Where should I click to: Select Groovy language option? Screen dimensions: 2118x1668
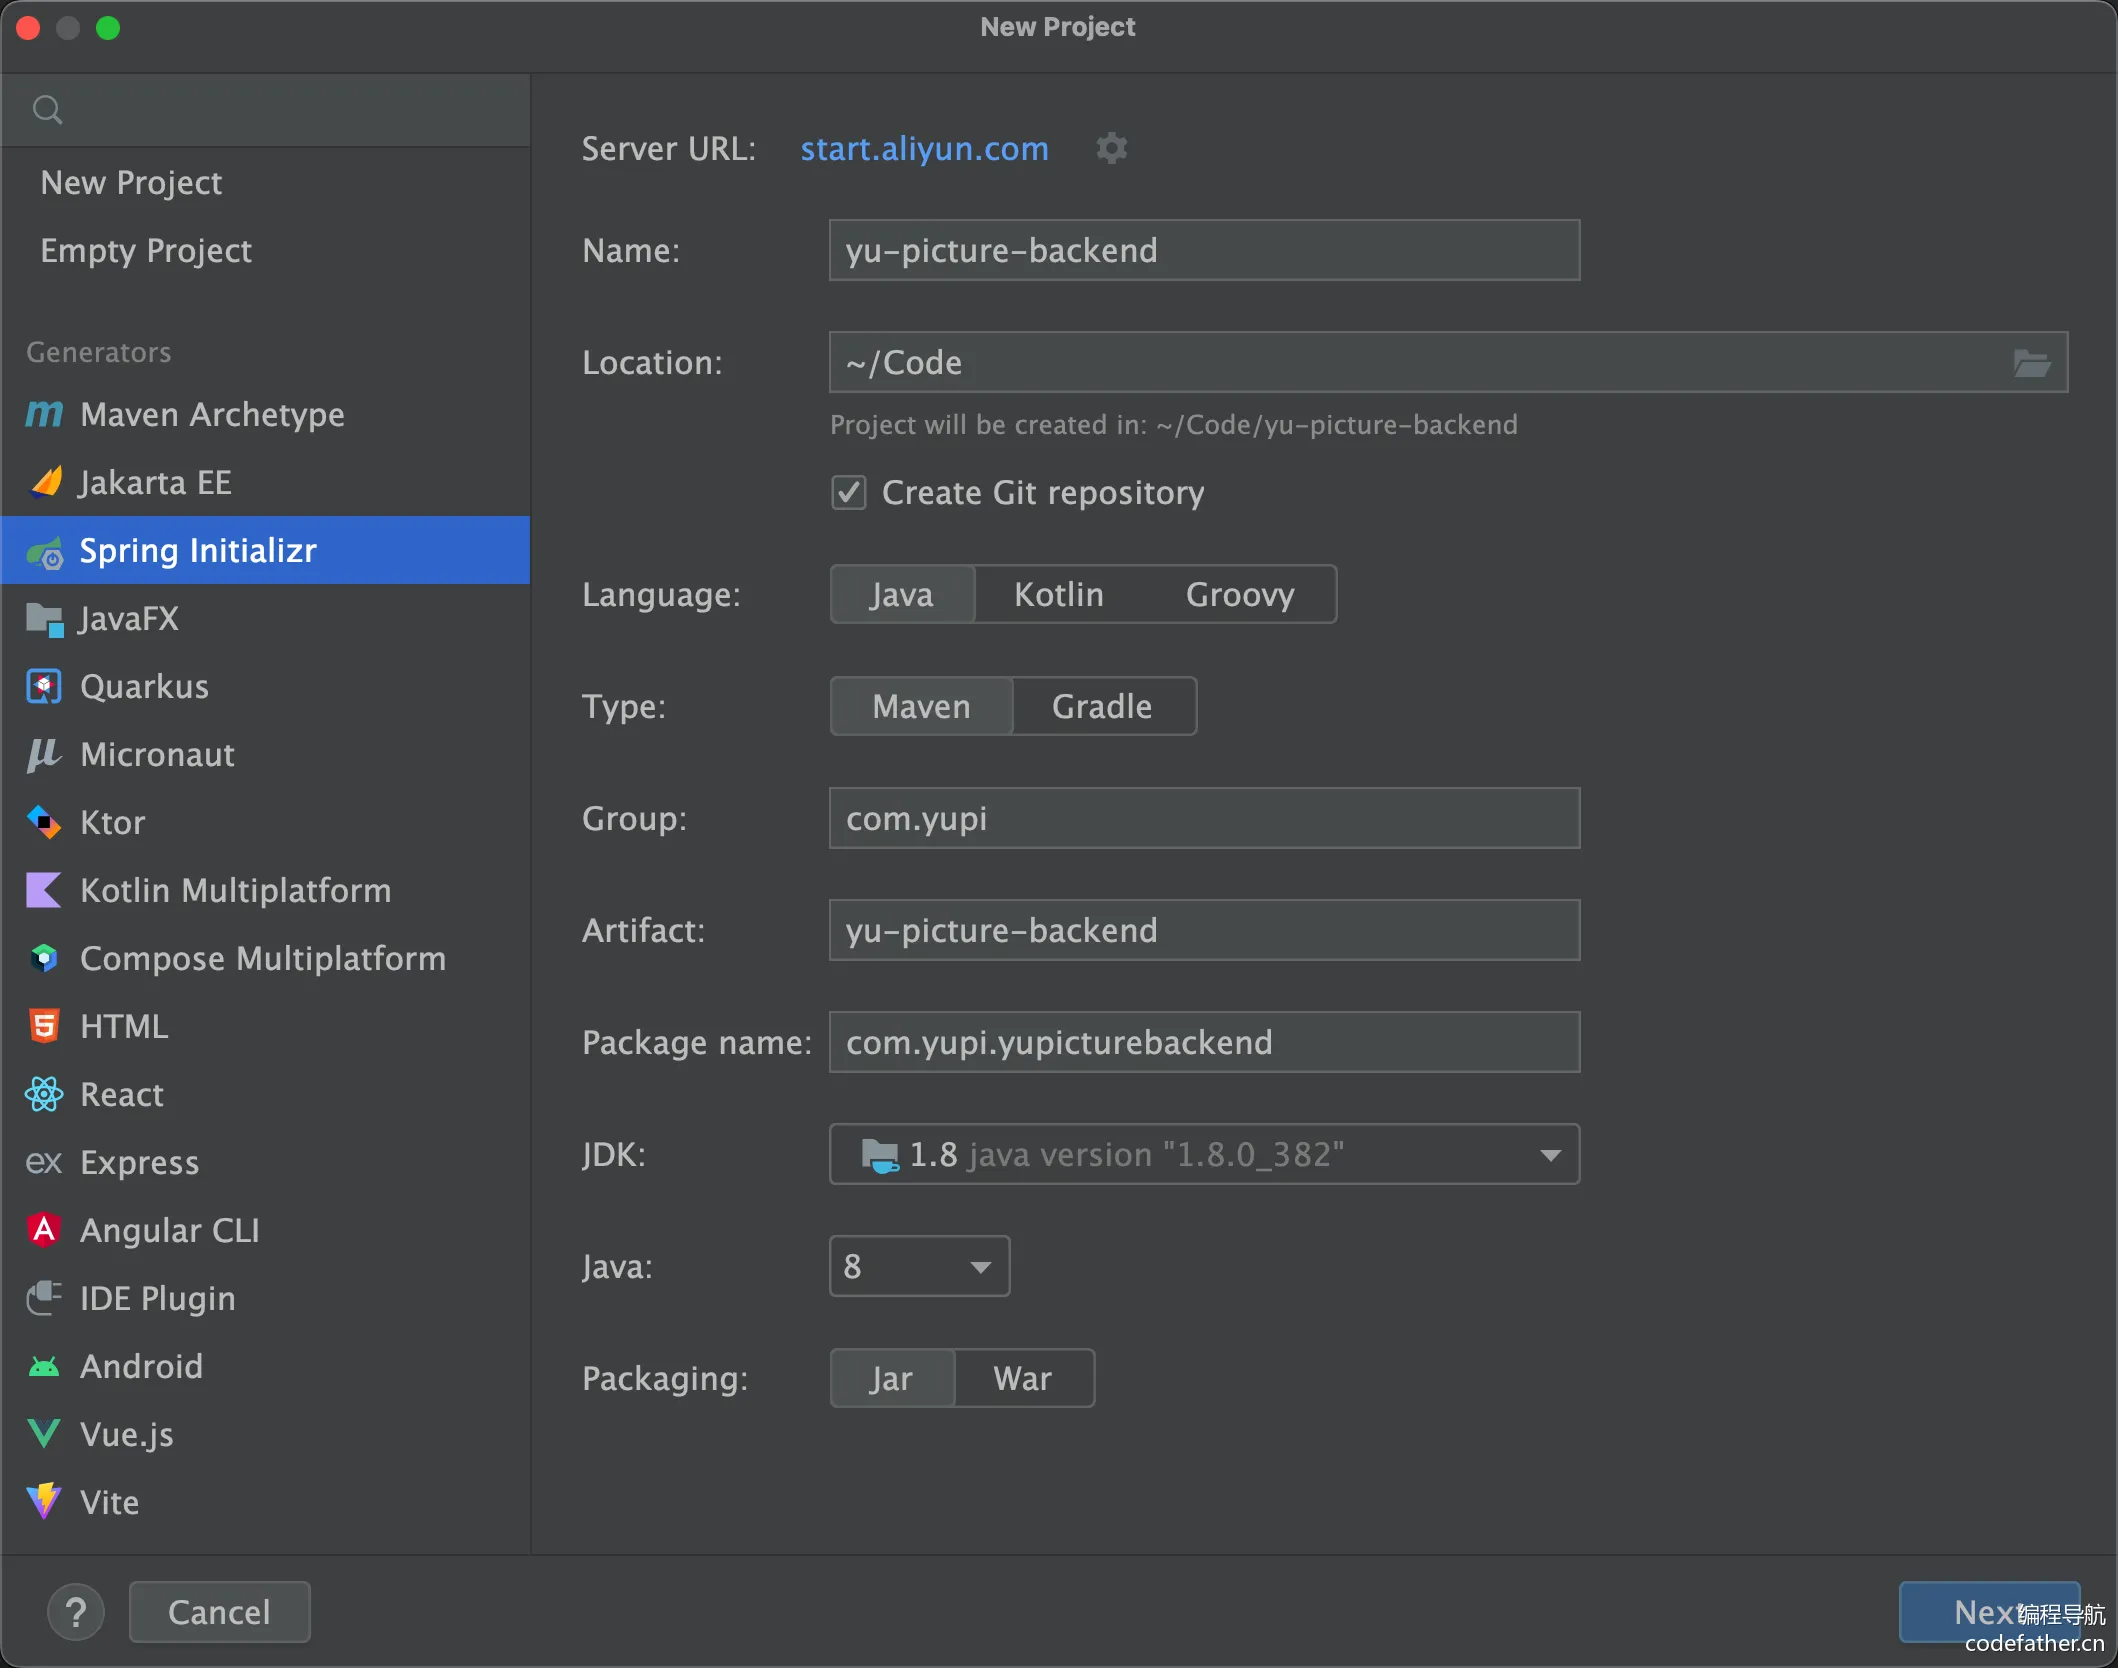(x=1240, y=594)
